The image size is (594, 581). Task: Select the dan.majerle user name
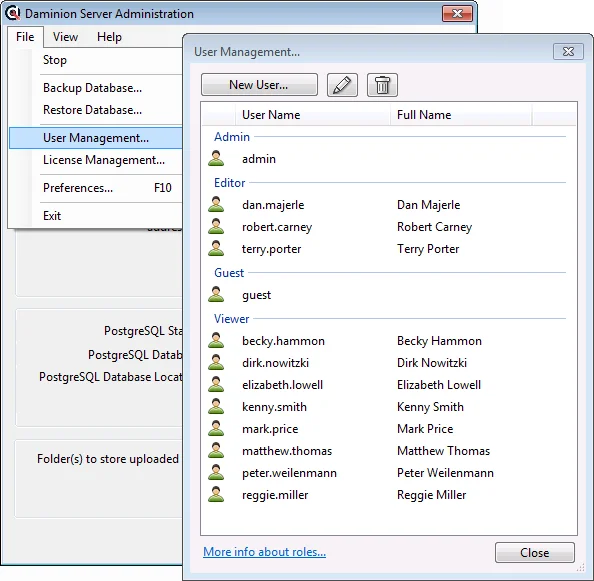click(273, 205)
